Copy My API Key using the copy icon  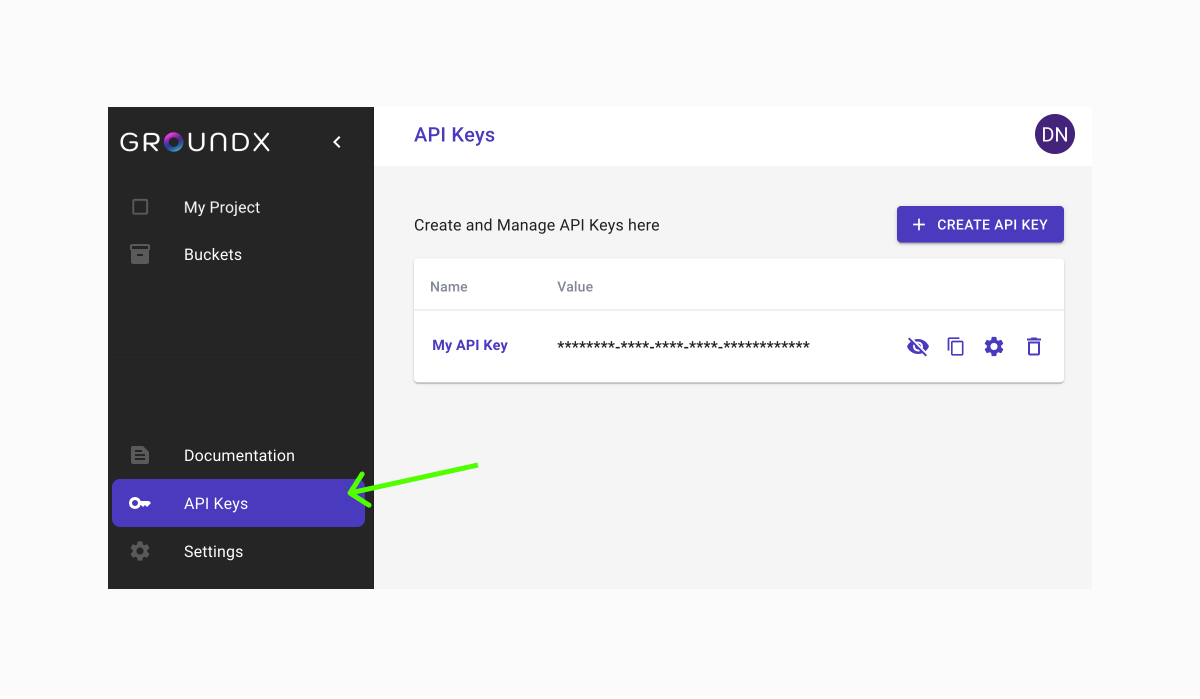click(956, 346)
